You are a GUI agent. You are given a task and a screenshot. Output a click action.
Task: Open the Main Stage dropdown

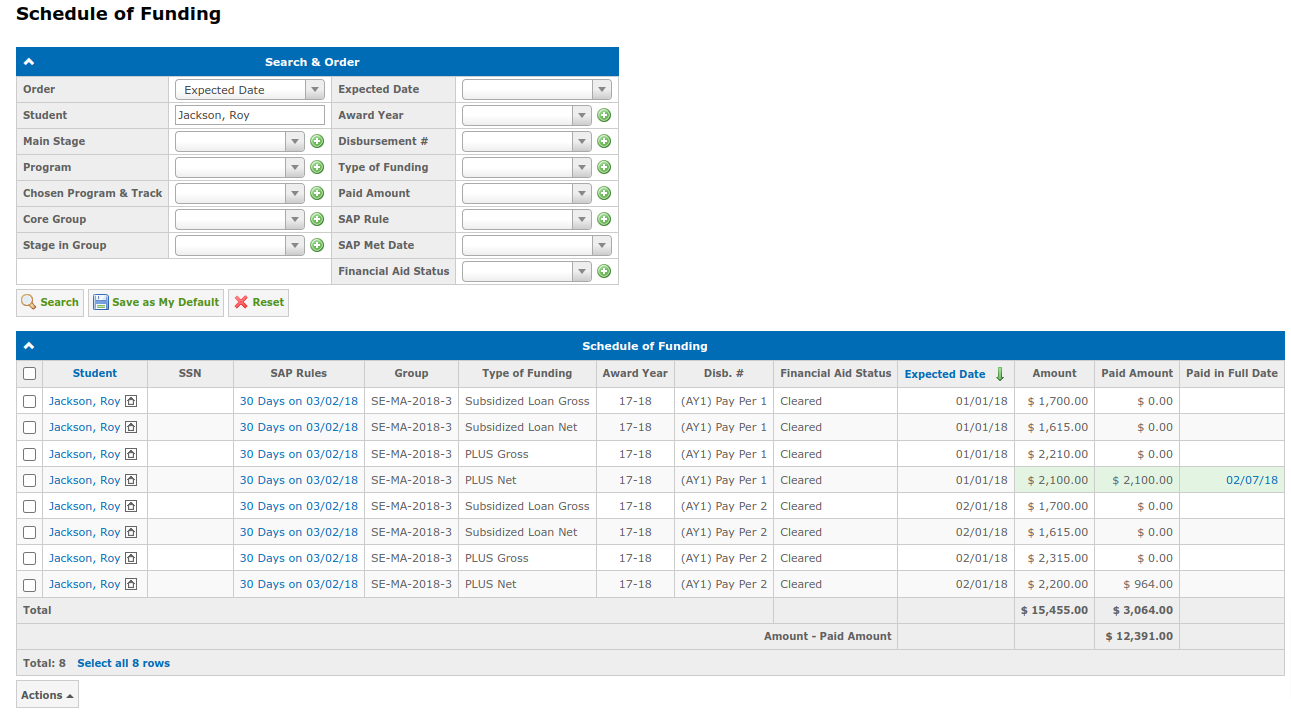tap(240, 141)
